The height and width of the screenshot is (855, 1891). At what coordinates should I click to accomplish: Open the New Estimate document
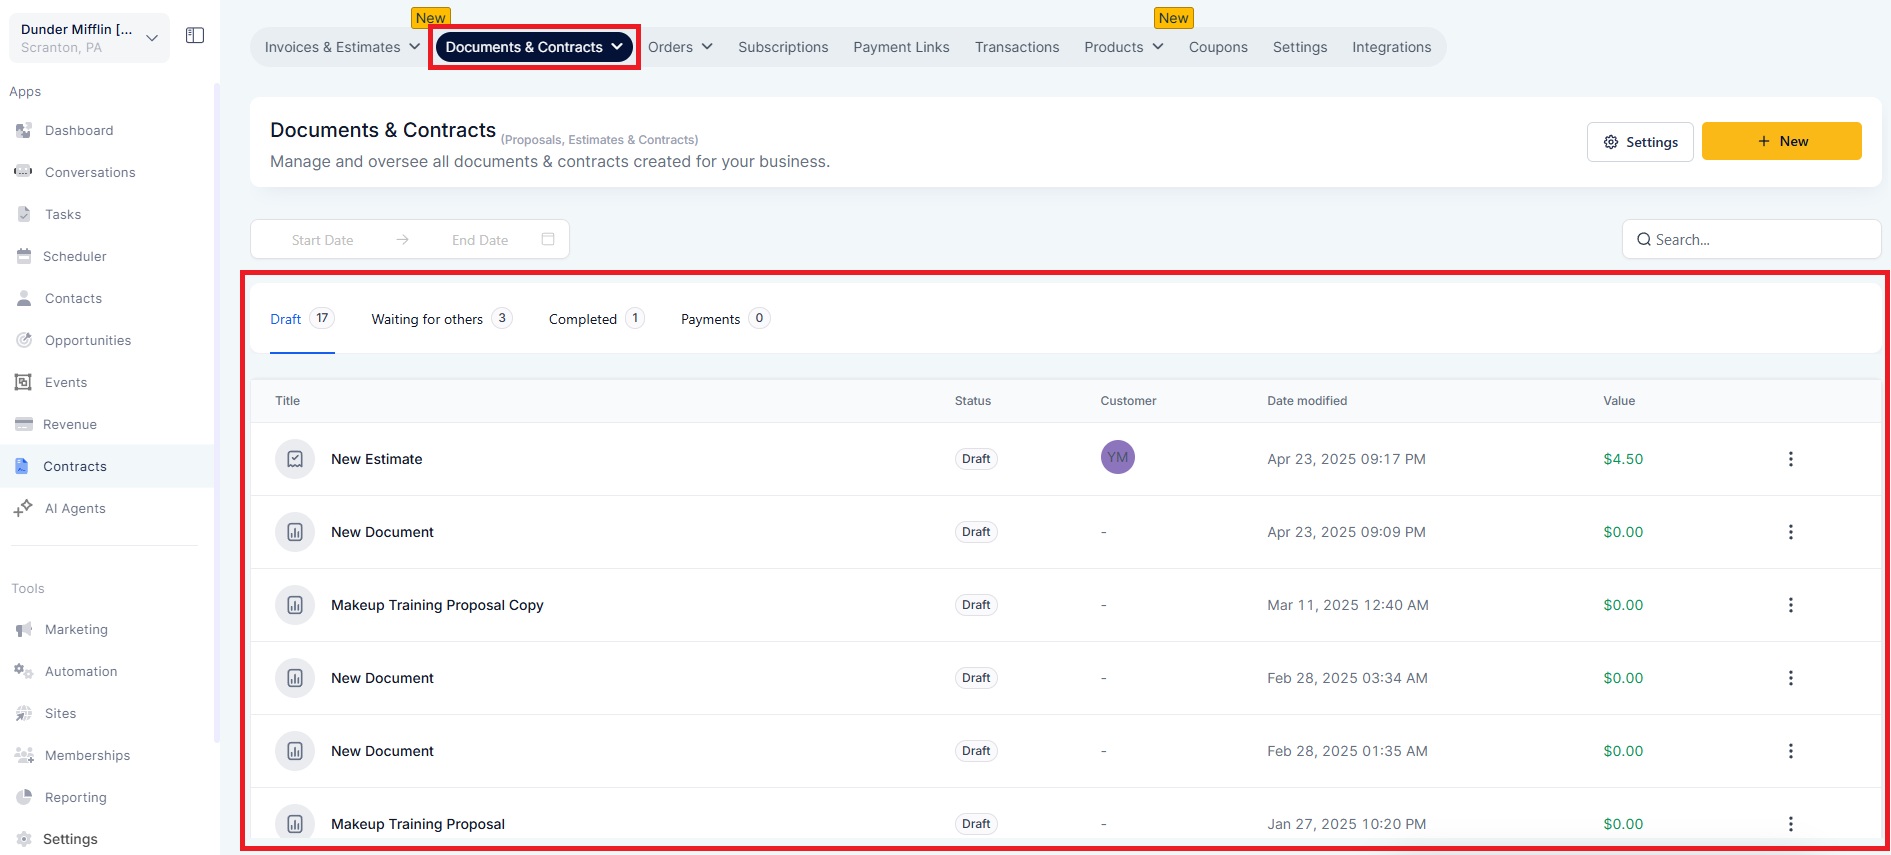(376, 459)
